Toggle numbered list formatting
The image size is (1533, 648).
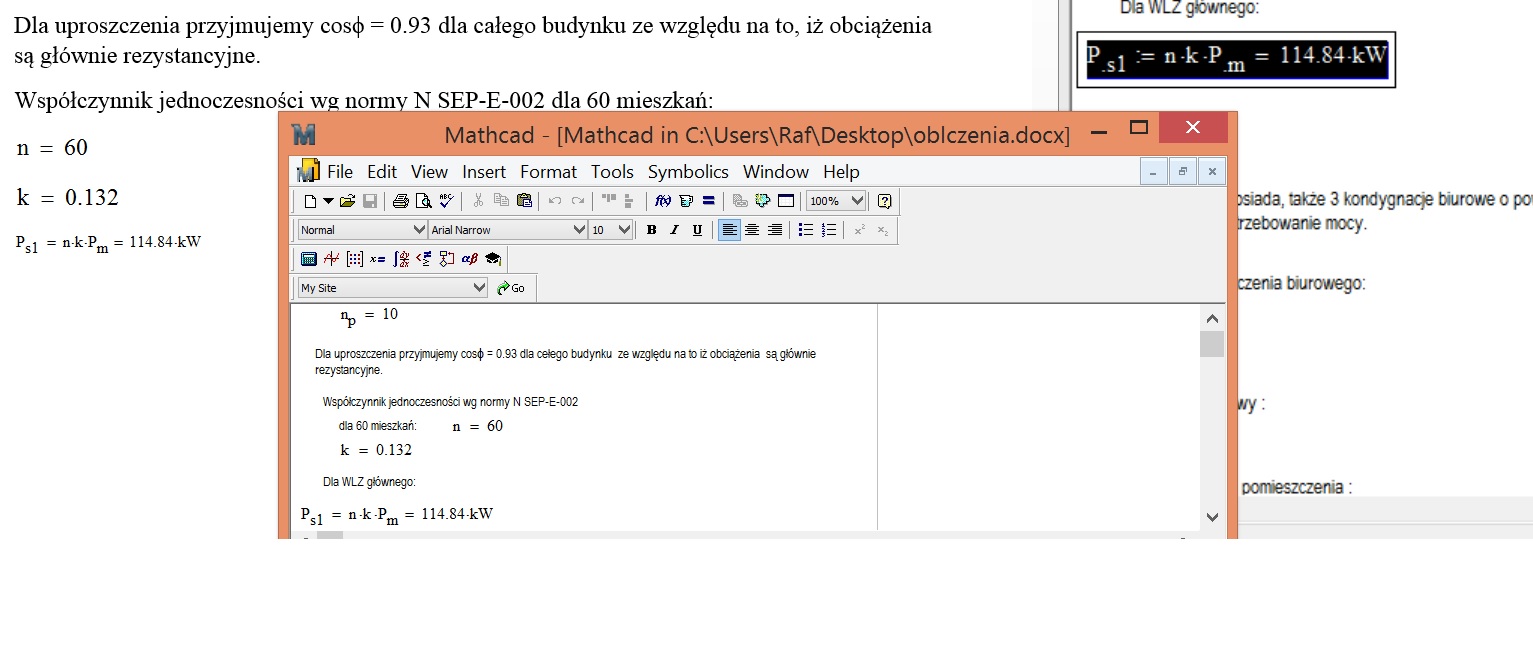(829, 230)
